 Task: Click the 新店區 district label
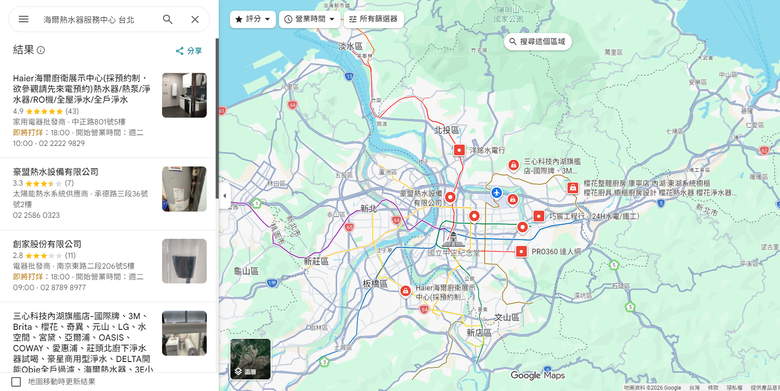tap(479, 332)
